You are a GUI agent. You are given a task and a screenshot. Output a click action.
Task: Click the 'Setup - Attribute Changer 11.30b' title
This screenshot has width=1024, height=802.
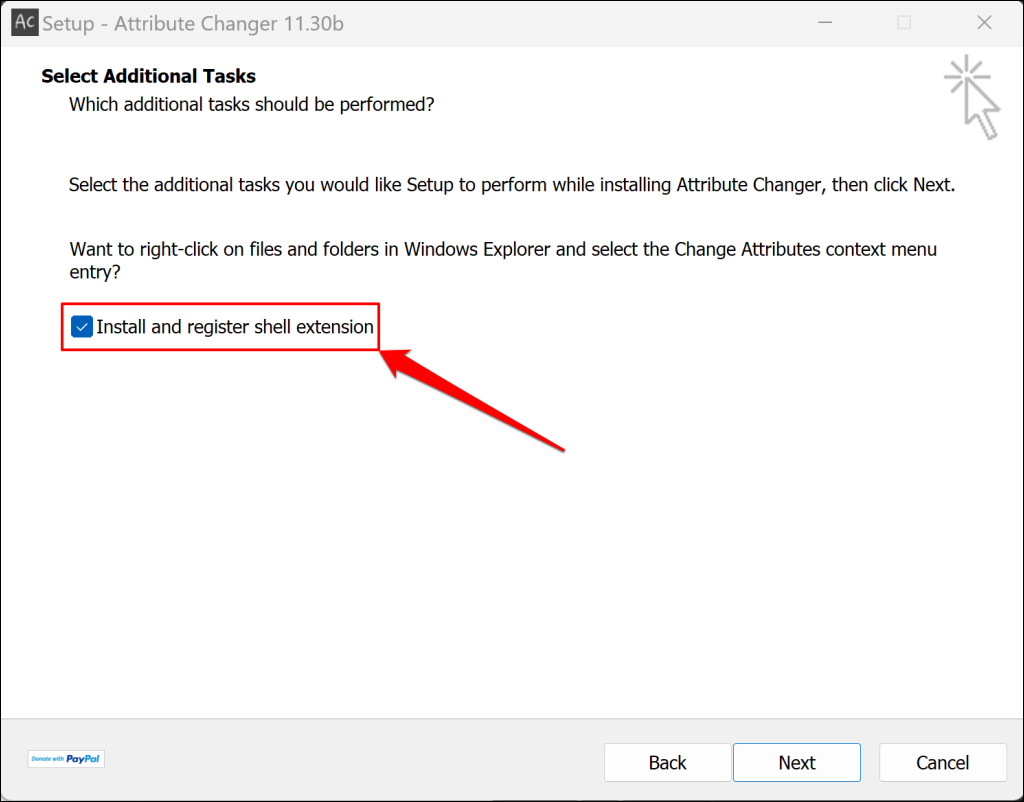pyautogui.click(x=193, y=24)
